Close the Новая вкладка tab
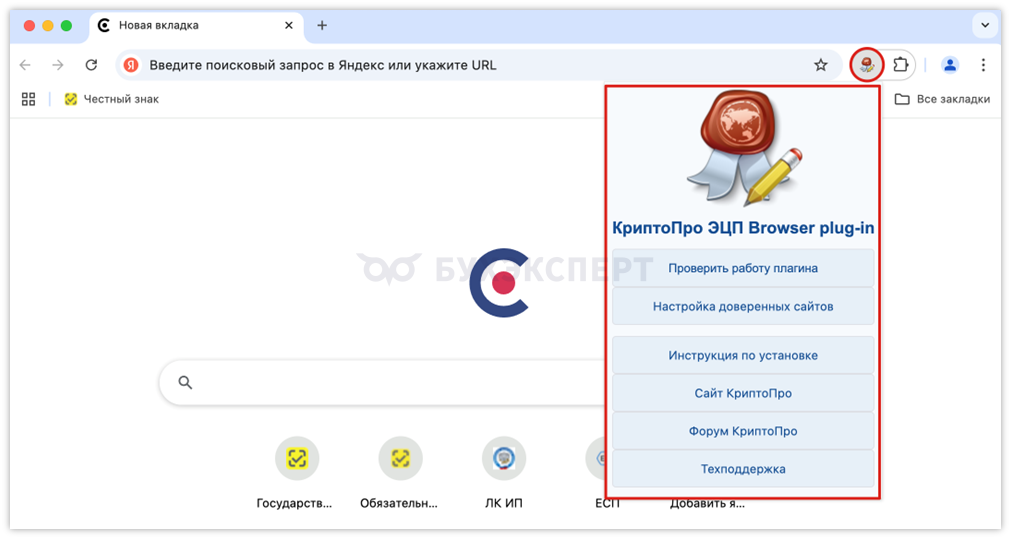The image size is (1011, 539). click(289, 25)
